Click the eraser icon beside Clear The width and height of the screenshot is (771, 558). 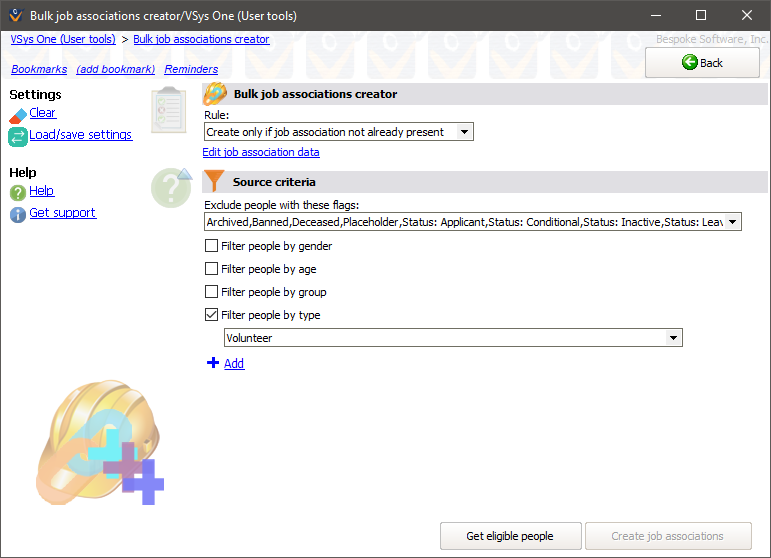(17, 115)
